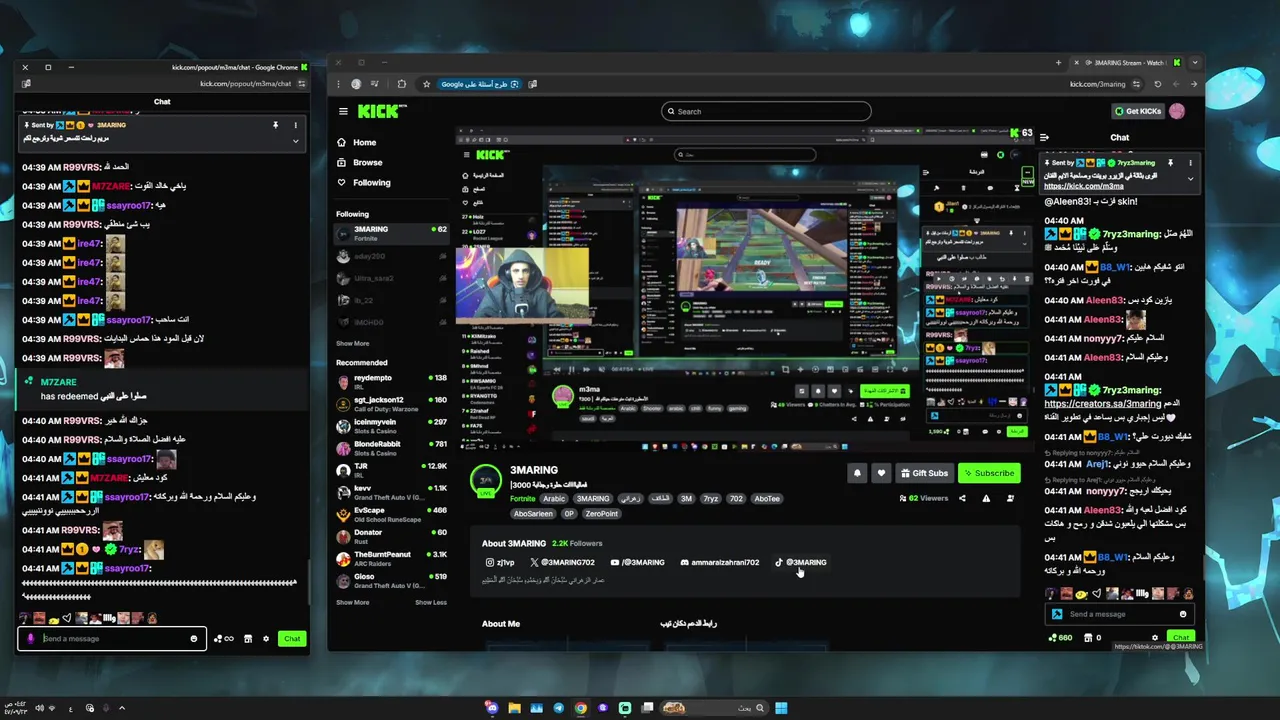Click the 660 channel points icon
1280x720 pixels.
[x=1053, y=637]
